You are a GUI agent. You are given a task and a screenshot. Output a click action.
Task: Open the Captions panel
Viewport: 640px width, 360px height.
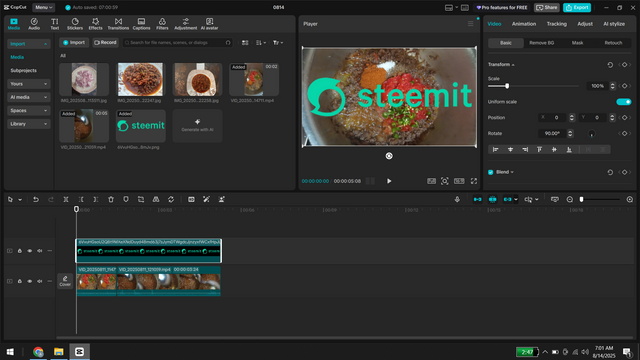click(x=141, y=24)
